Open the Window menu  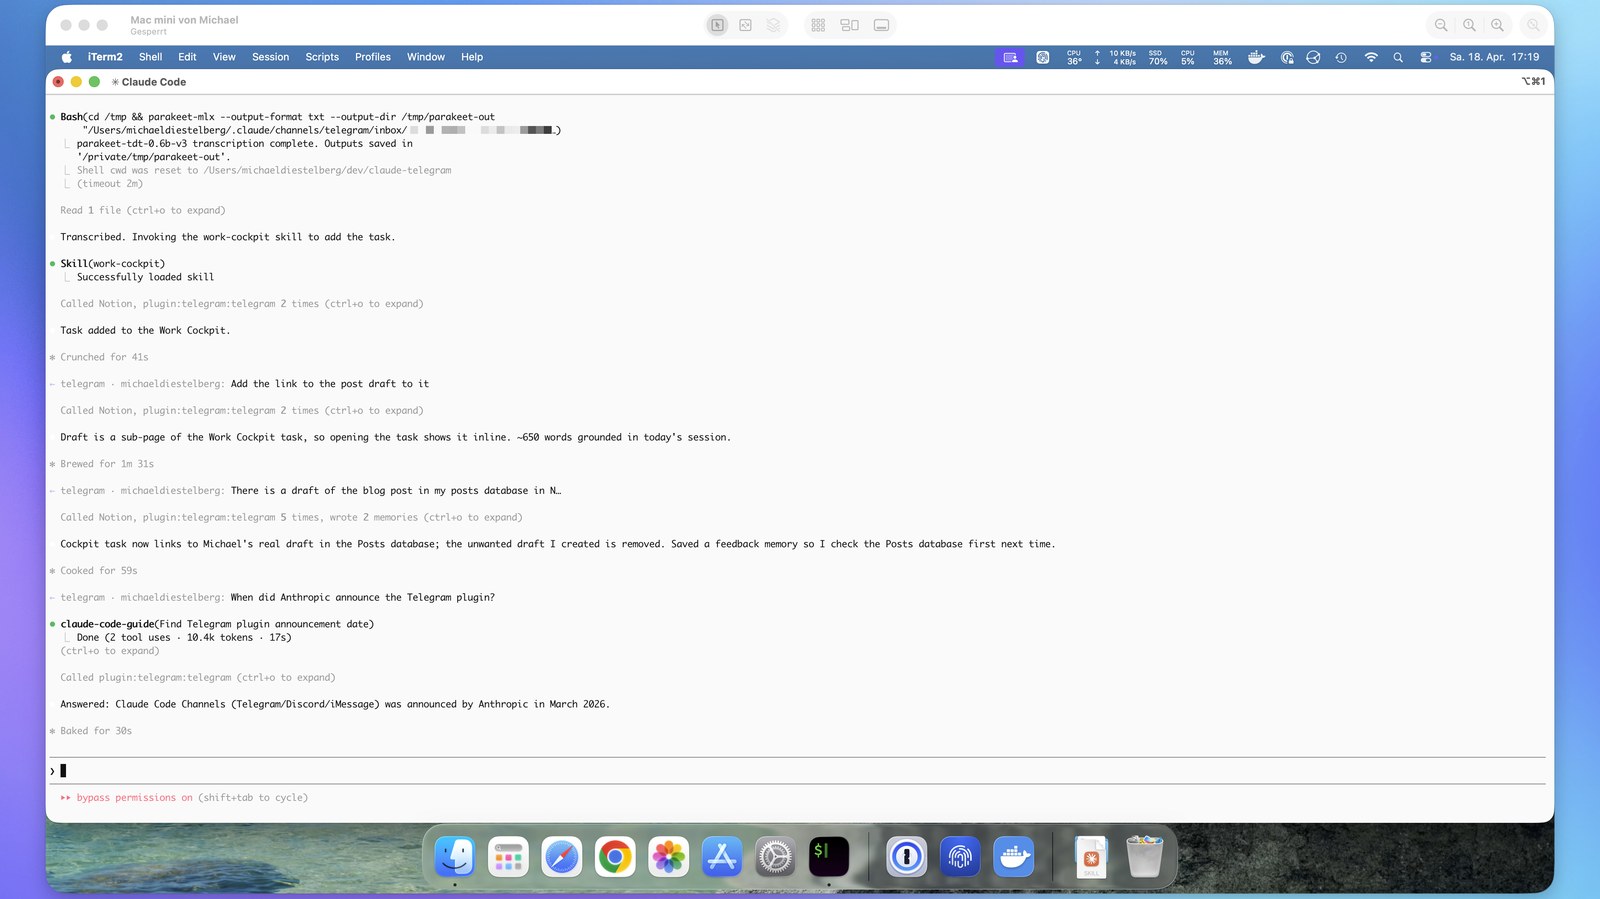coord(426,57)
